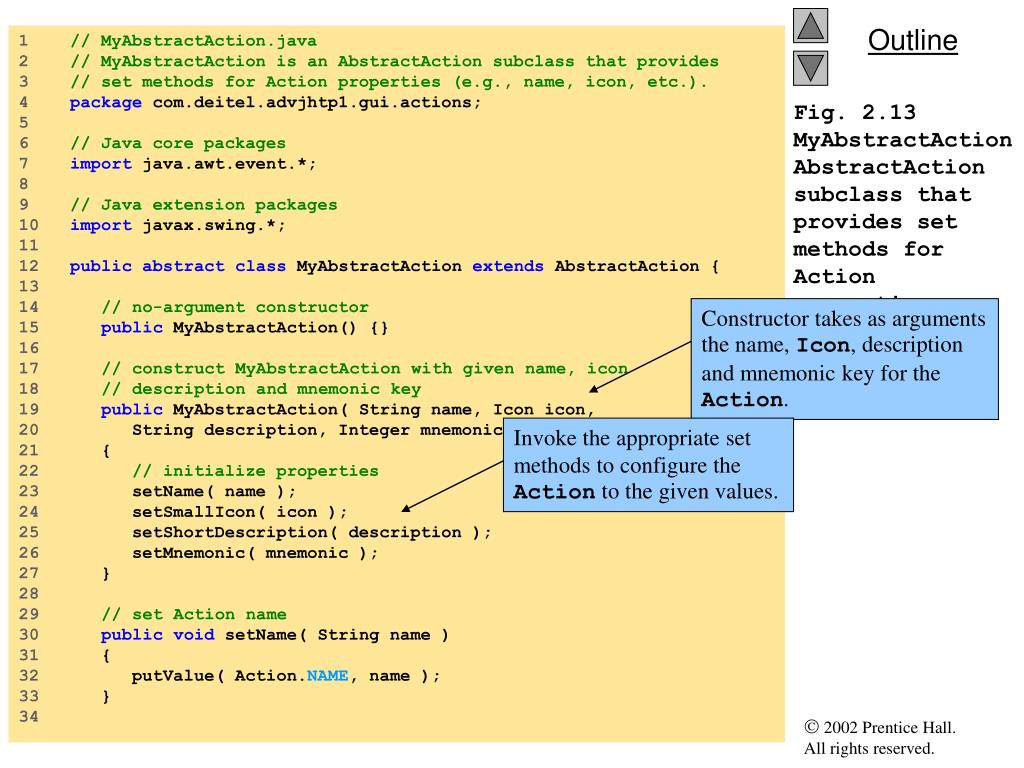Select the statement 'setSmallIcon( icon );'
The image size is (1024, 768).
239,512
